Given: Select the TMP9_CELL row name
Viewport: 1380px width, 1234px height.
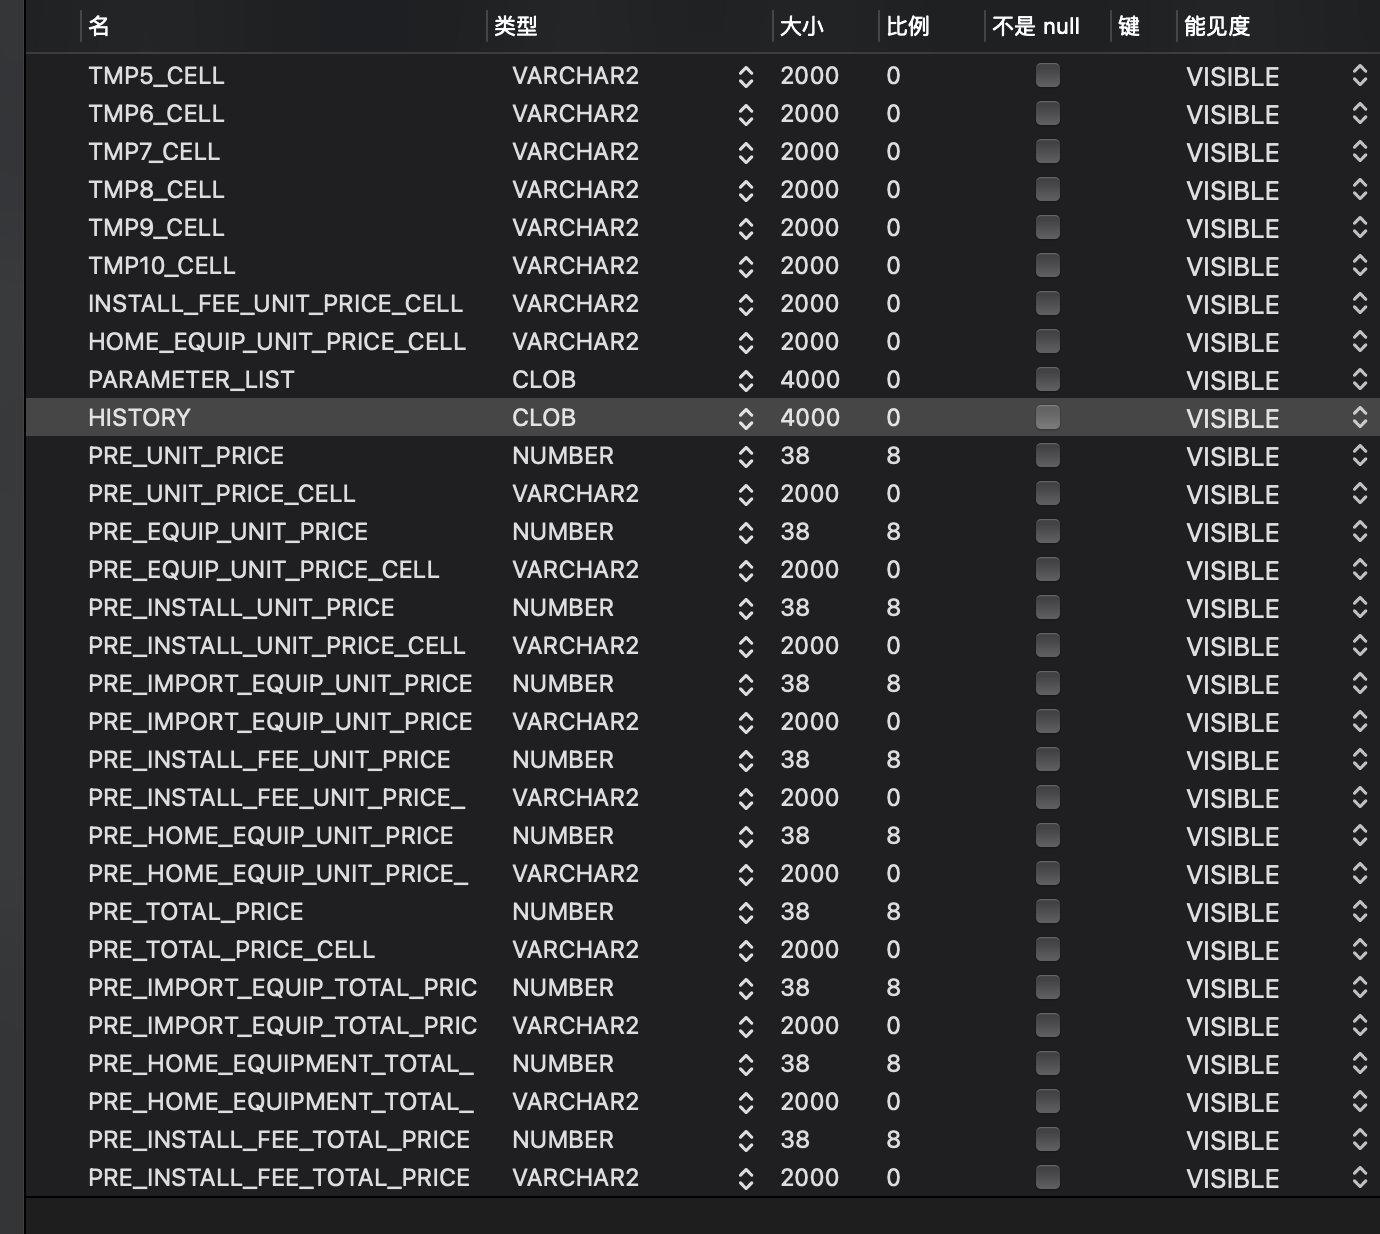Looking at the screenshot, I should click(156, 228).
